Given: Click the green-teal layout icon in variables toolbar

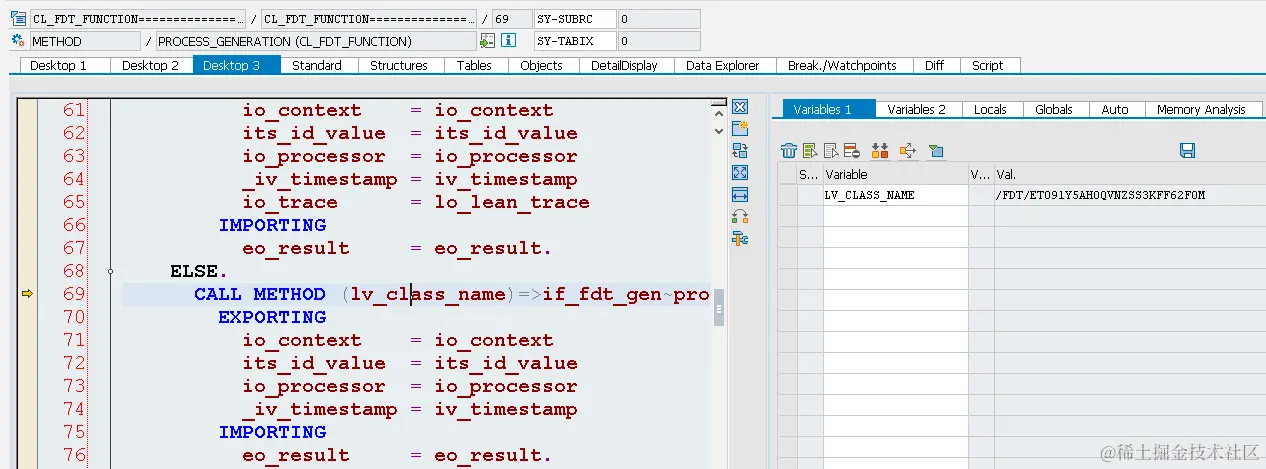Looking at the screenshot, I should point(936,151).
